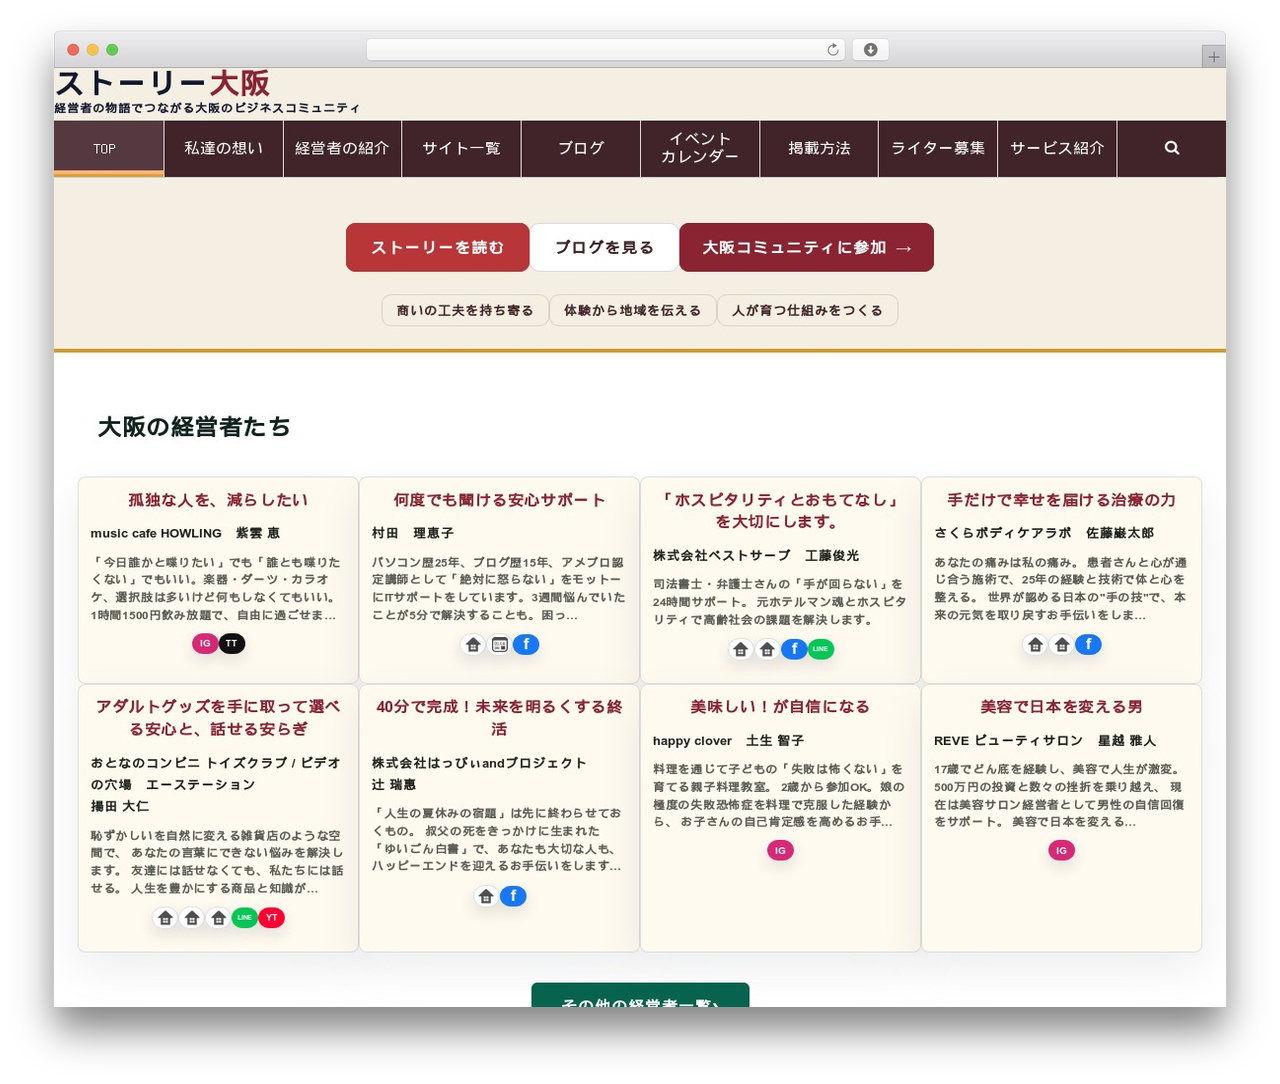Click the YouTube icon on the エーステーション card
The width and height of the screenshot is (1280, 1084).
(x=271, y=917)
